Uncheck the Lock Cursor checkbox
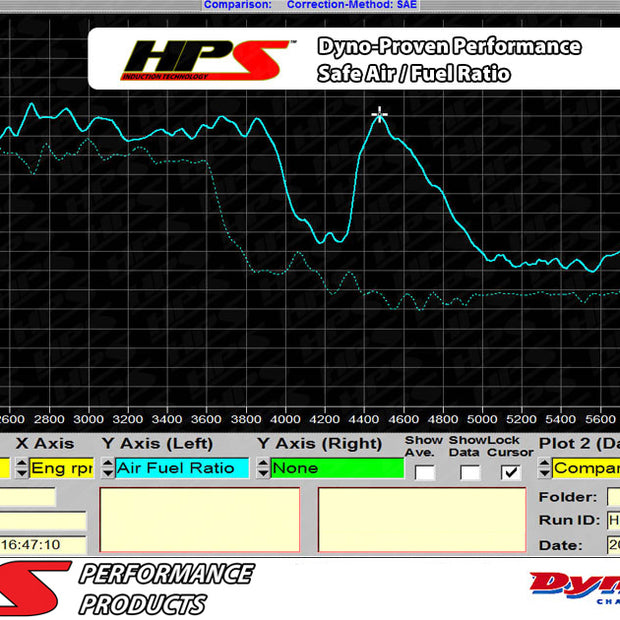 point(510,473)
